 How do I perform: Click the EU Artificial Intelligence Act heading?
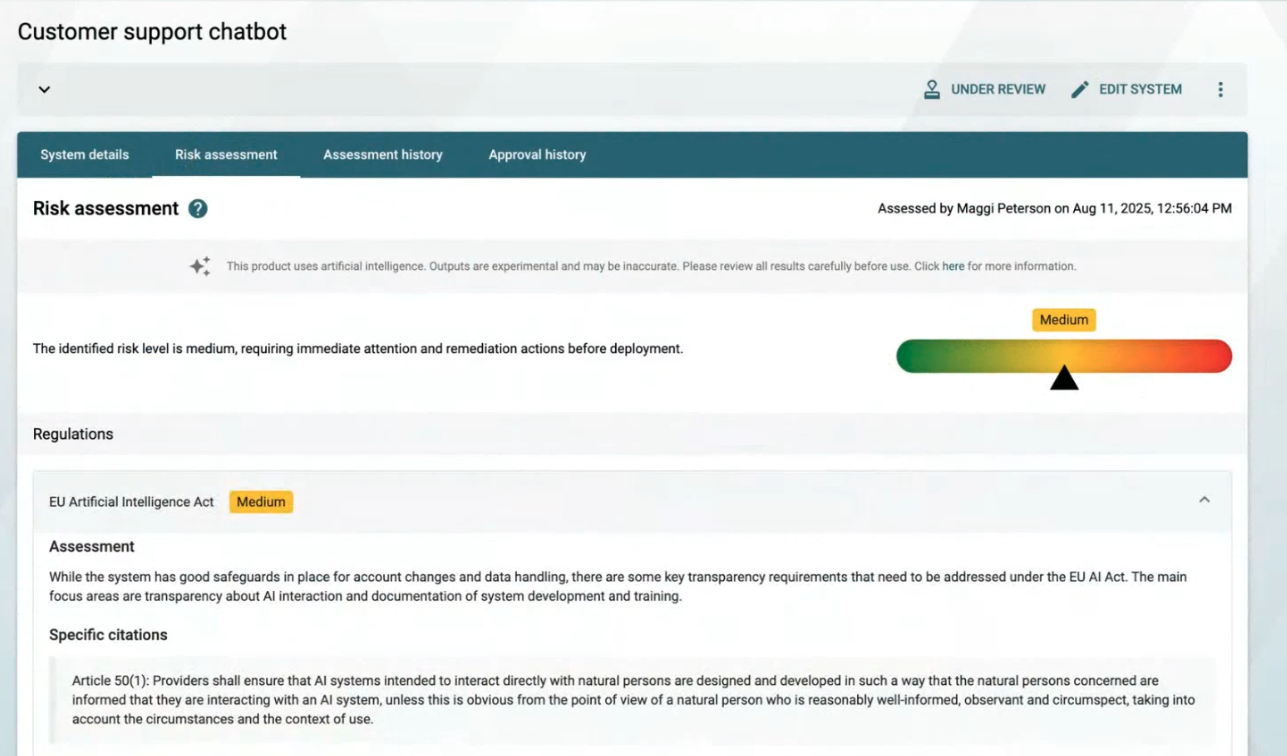[x=131, y=502]
